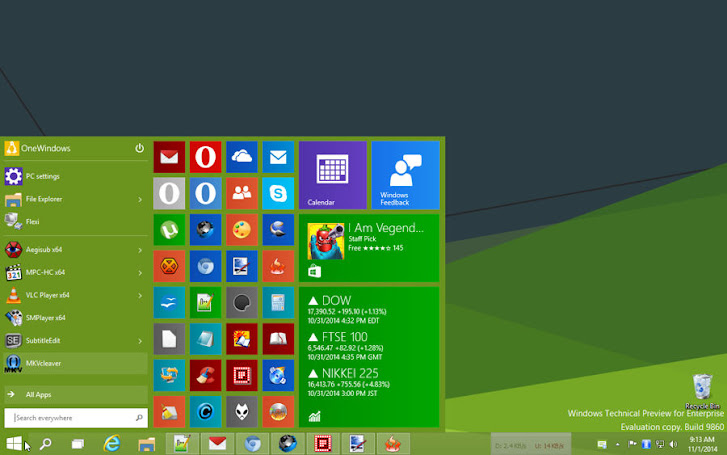Open the orange hexagon X tile

[x=169, y=266]
